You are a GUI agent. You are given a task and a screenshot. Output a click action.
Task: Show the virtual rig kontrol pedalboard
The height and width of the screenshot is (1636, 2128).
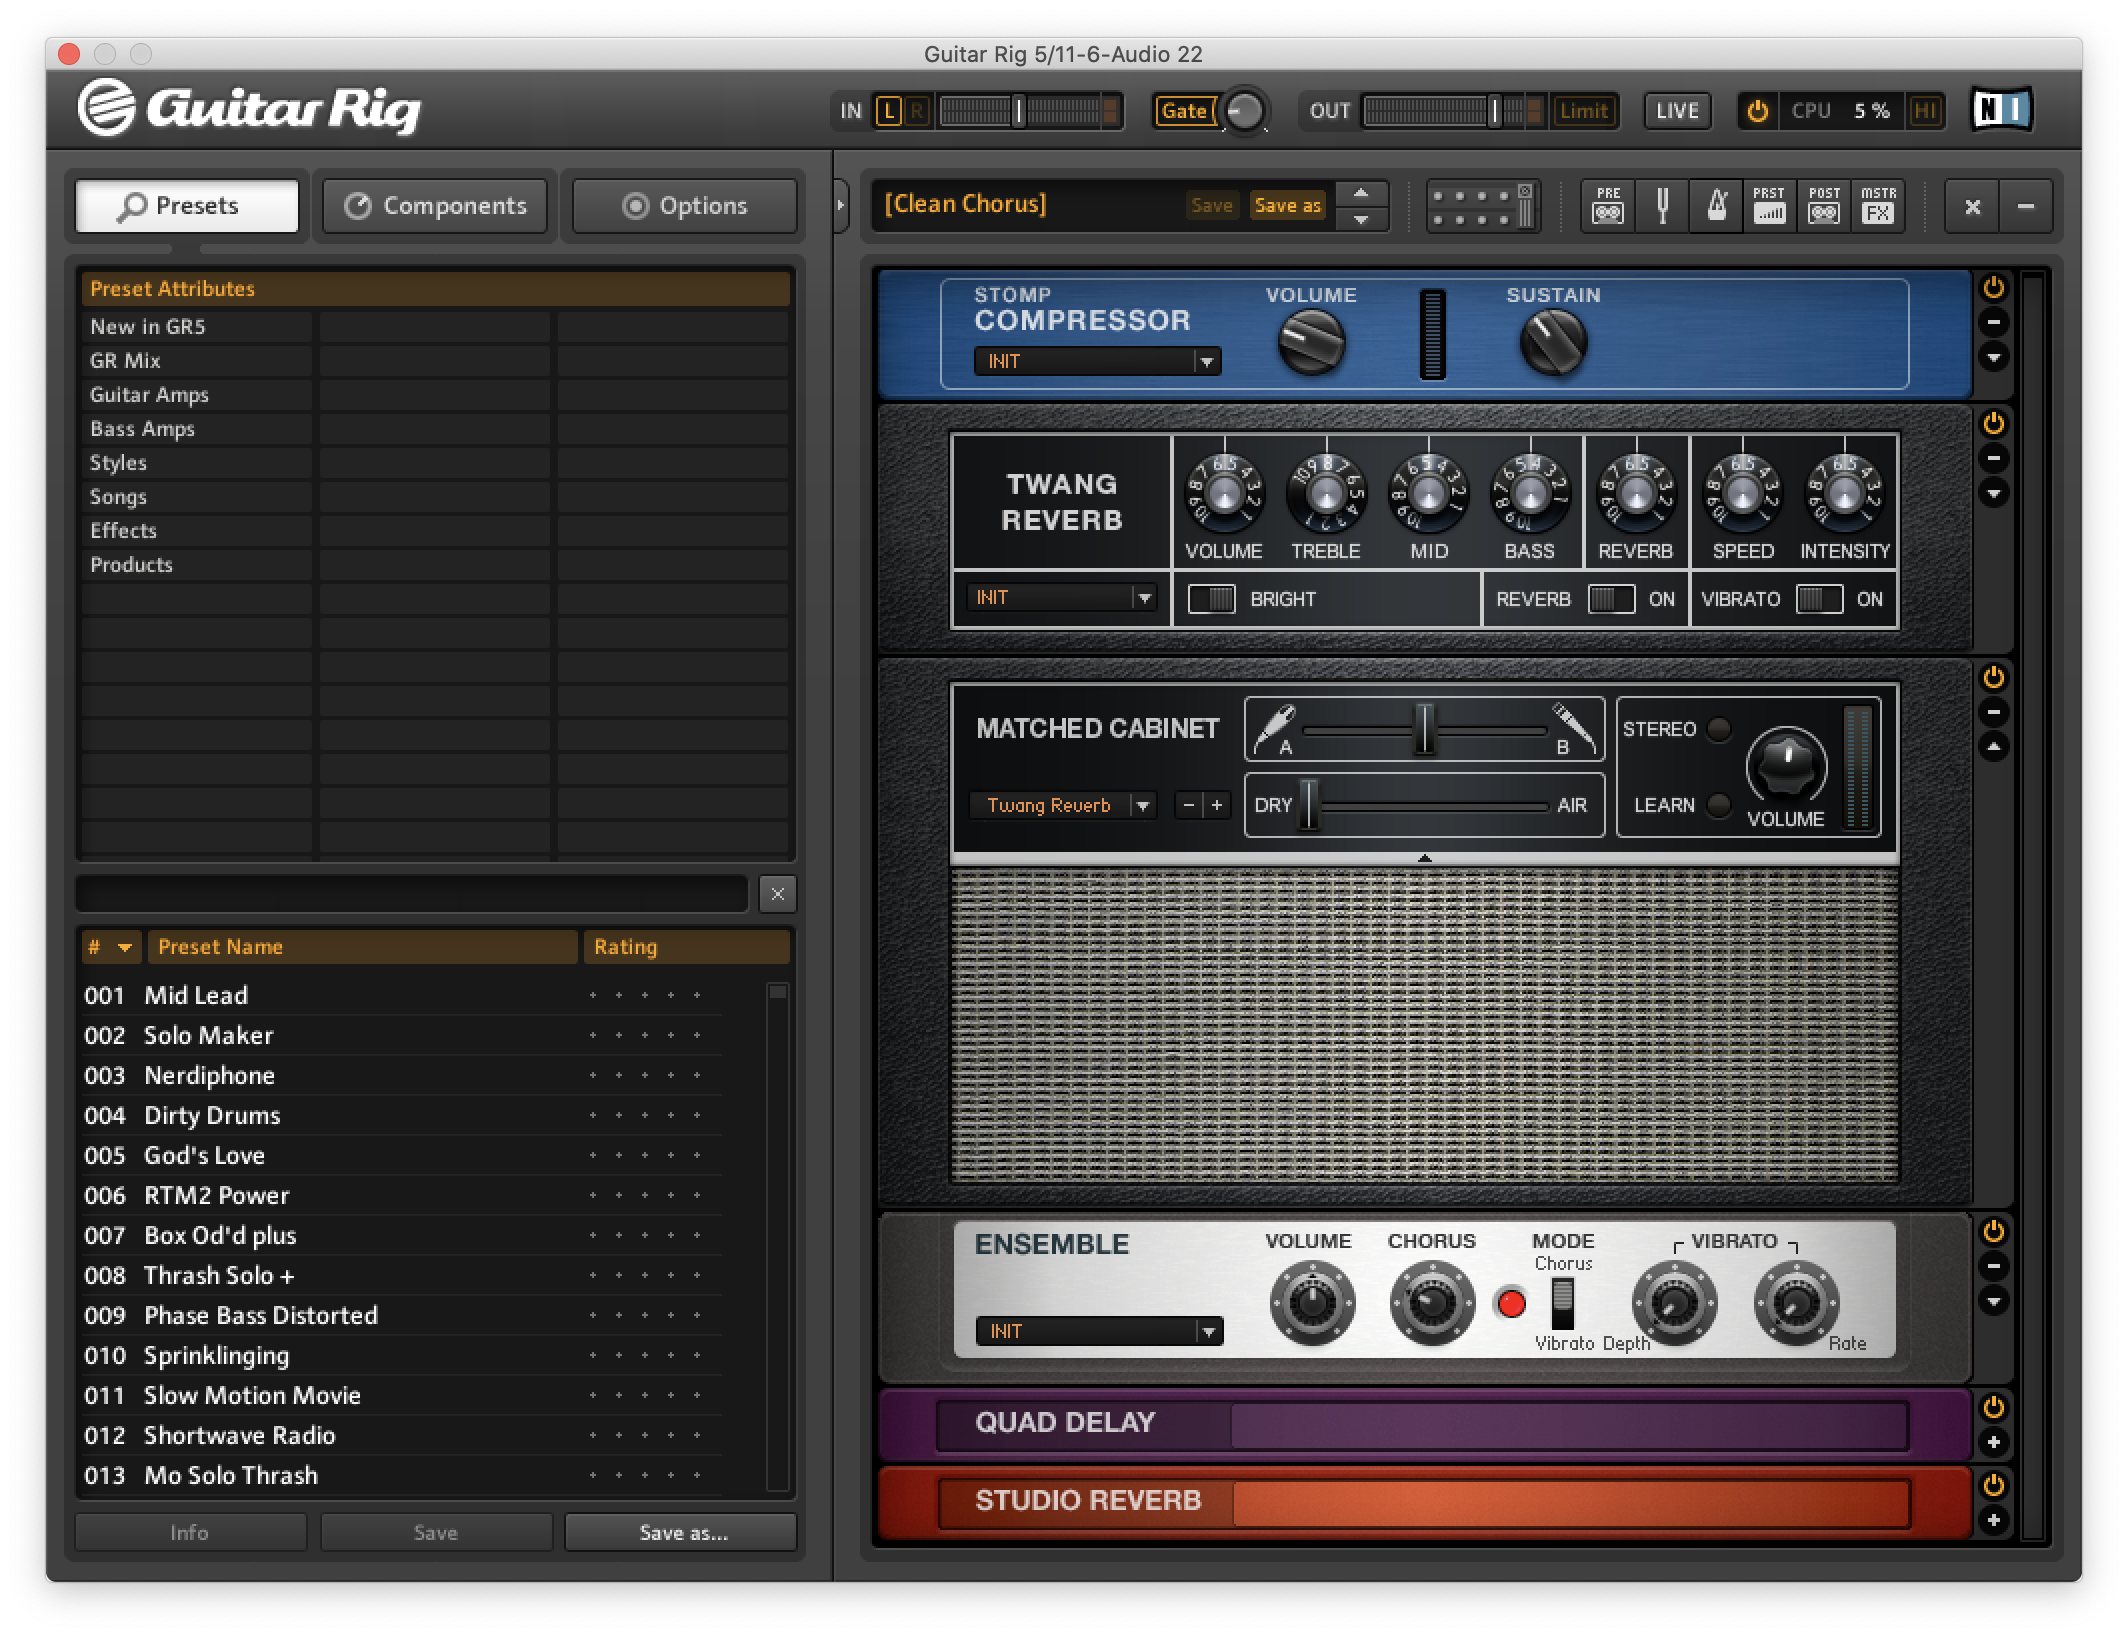click(1482, 207)
